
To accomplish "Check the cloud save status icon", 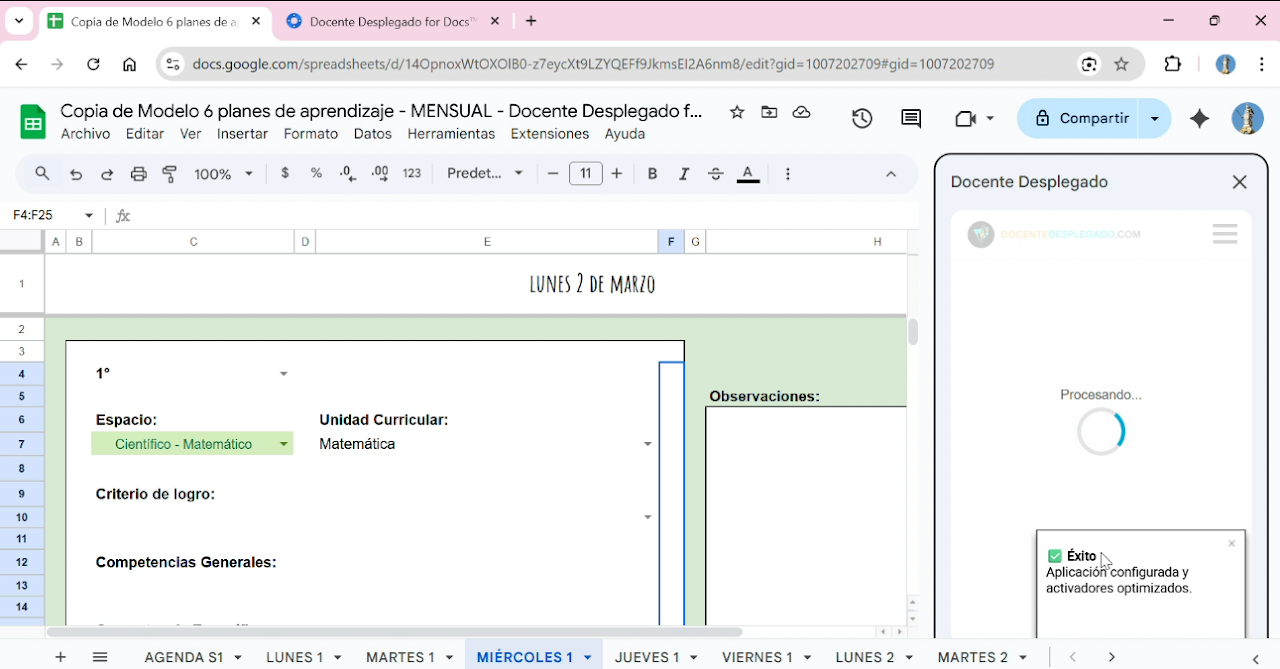I will pyautogui.click(x=801, y=112).
